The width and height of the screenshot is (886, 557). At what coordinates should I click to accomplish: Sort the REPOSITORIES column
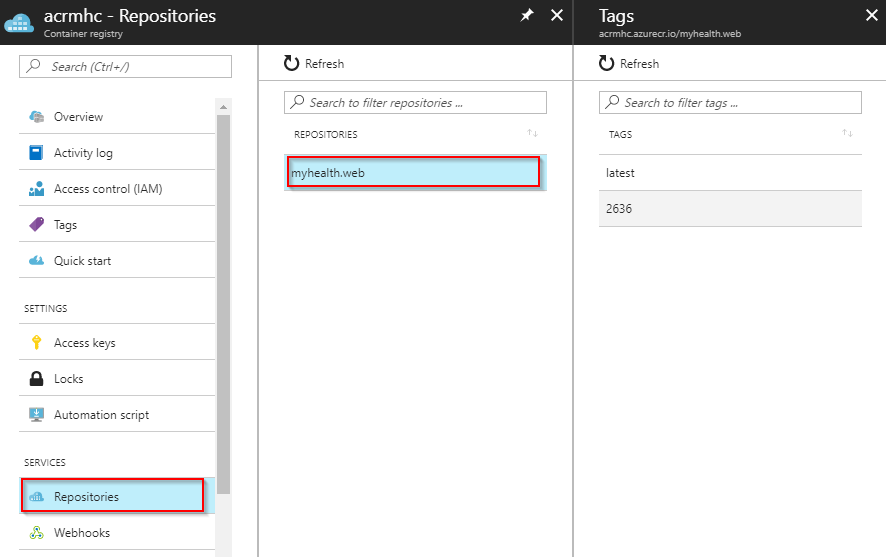[x=532, y=133]
